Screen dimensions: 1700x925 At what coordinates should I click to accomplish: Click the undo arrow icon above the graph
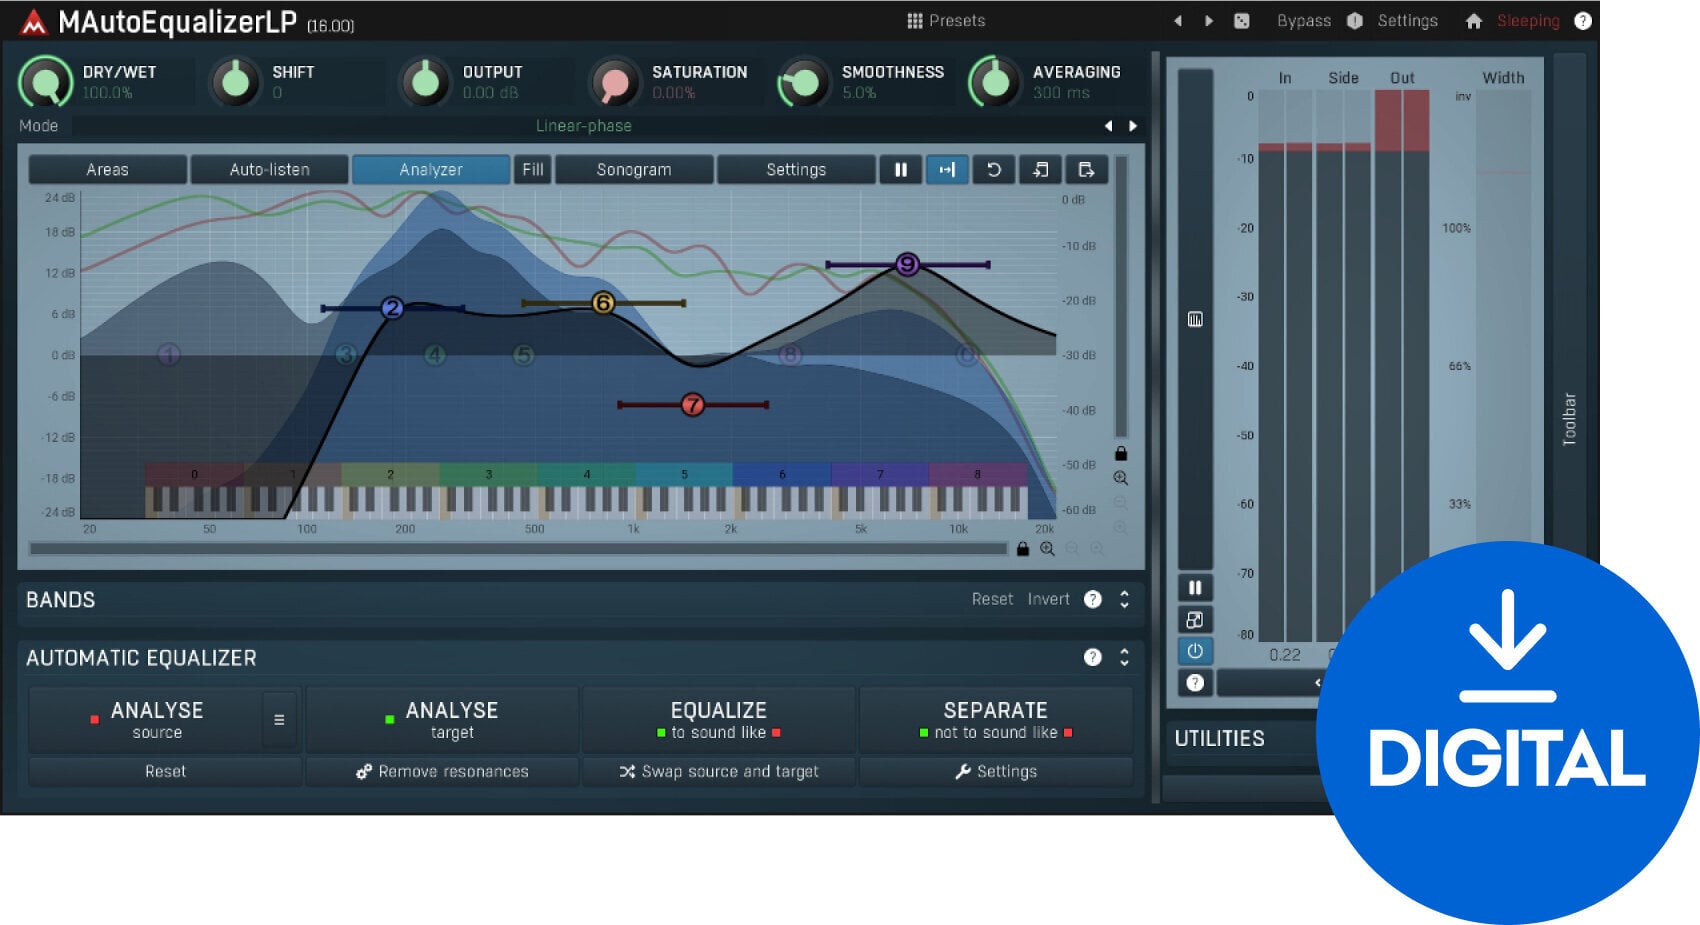coord(994,170)
